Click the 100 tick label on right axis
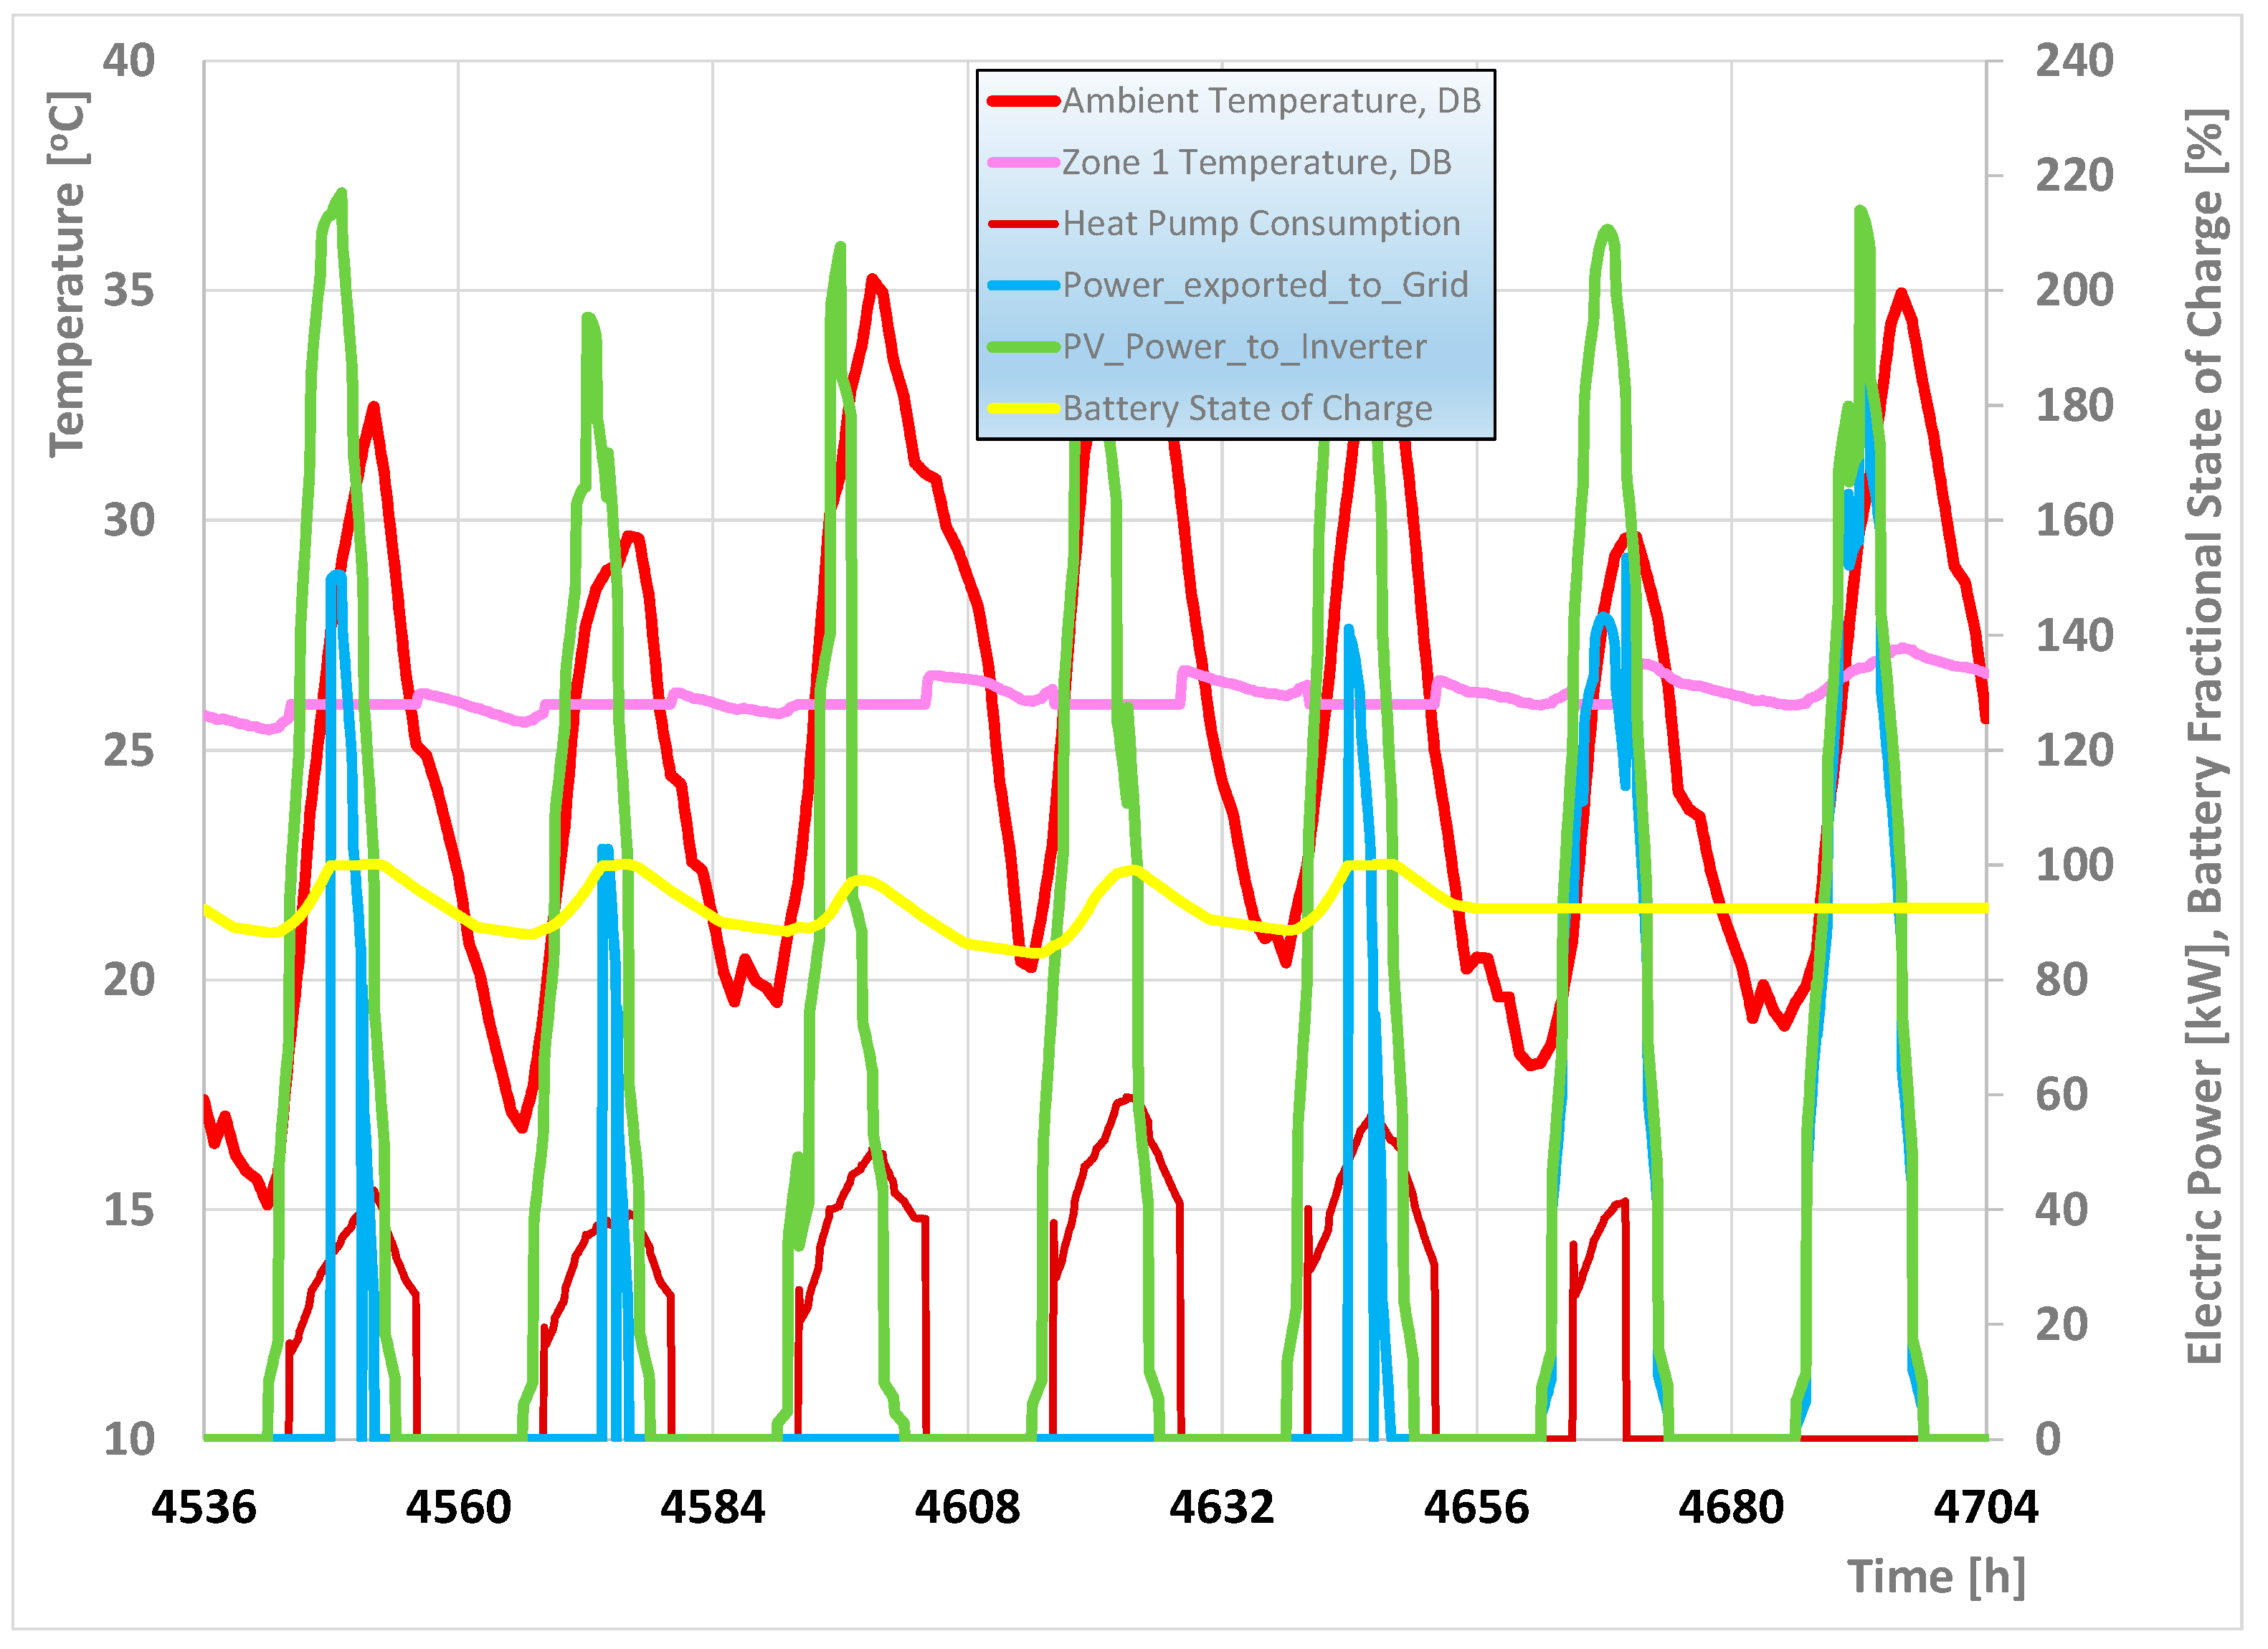The image size is (2268, 1649). (x=2074, y=866)
